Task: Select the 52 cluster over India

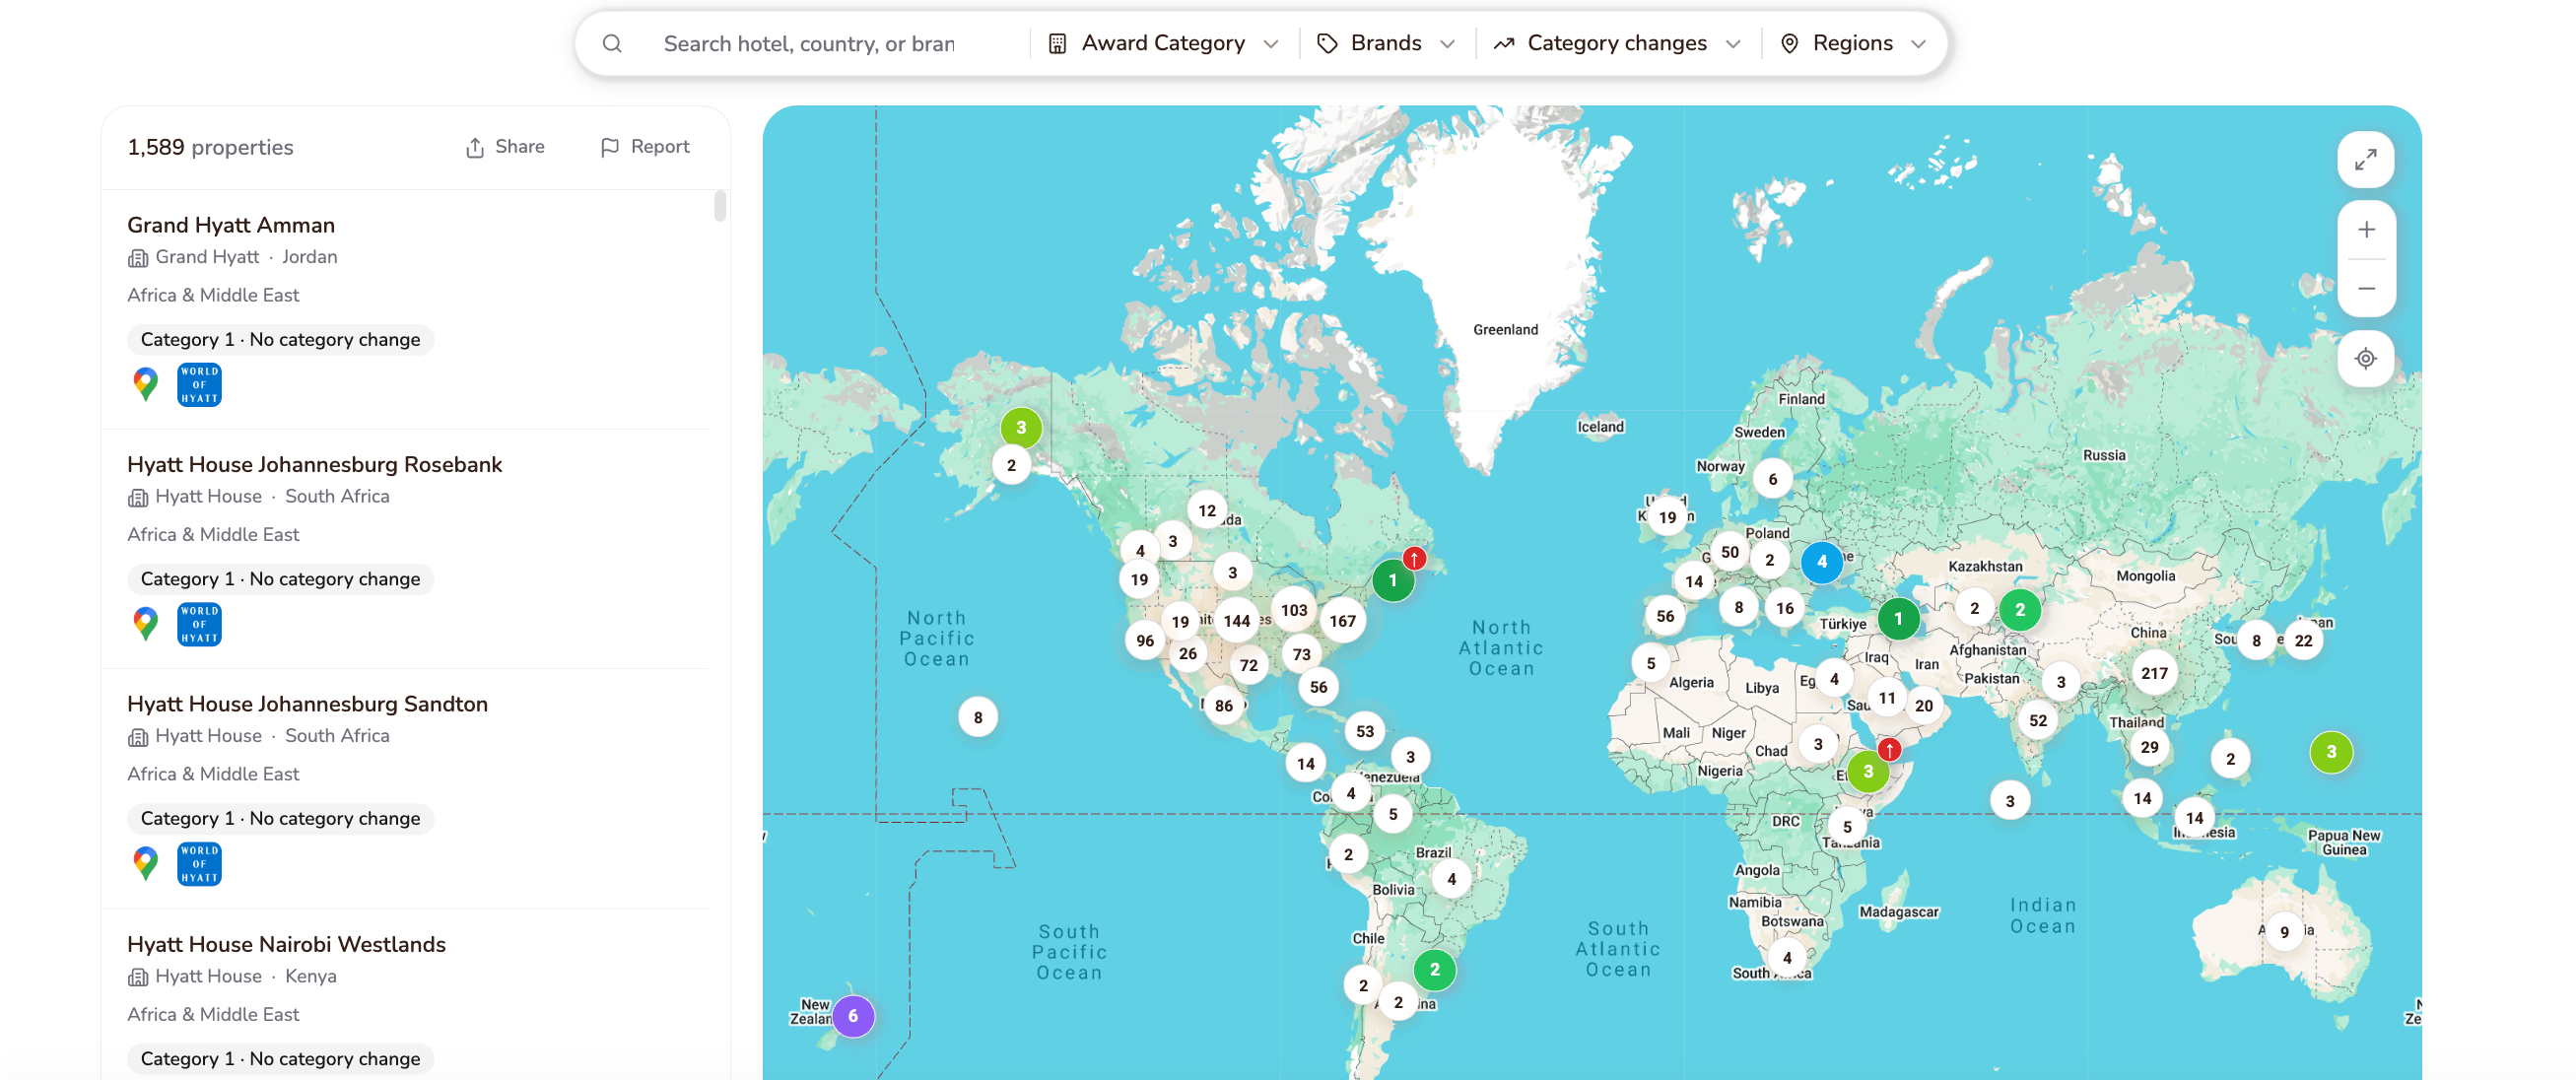Action: [x=2038, y=720]
